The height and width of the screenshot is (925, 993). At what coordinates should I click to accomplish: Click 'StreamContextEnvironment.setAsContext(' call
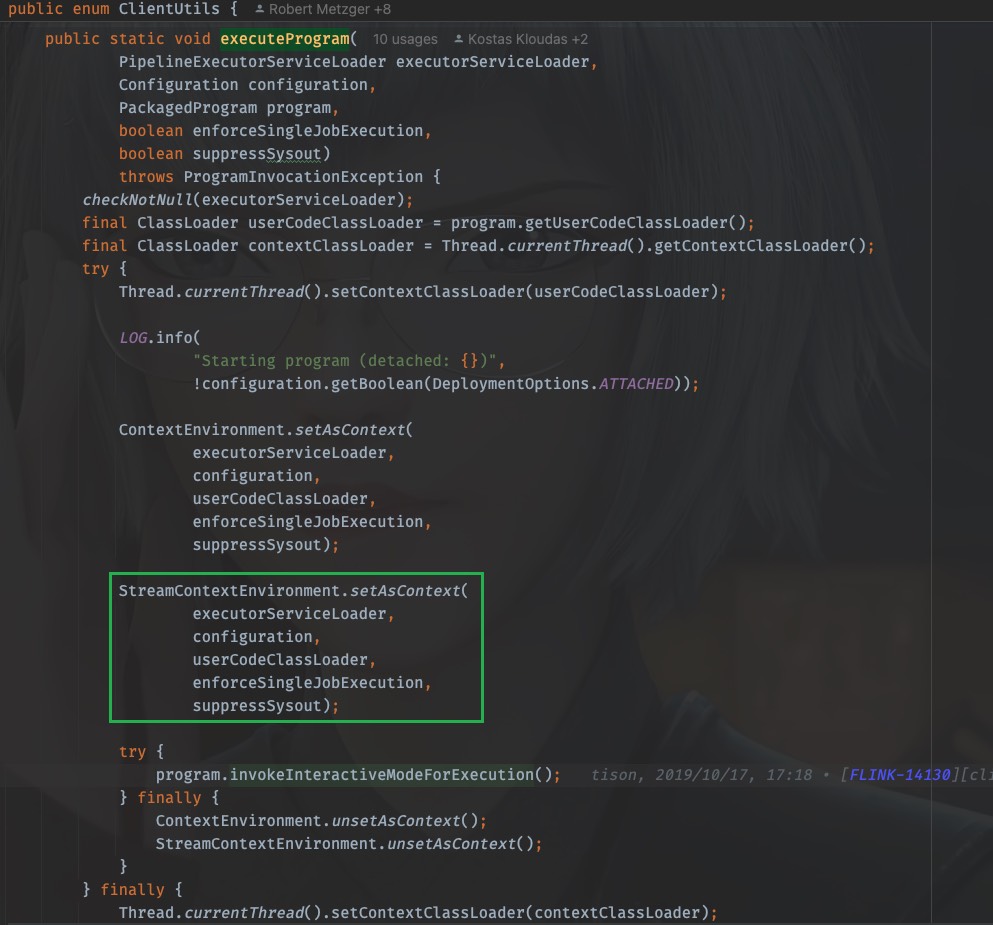[x=293, y=591]
